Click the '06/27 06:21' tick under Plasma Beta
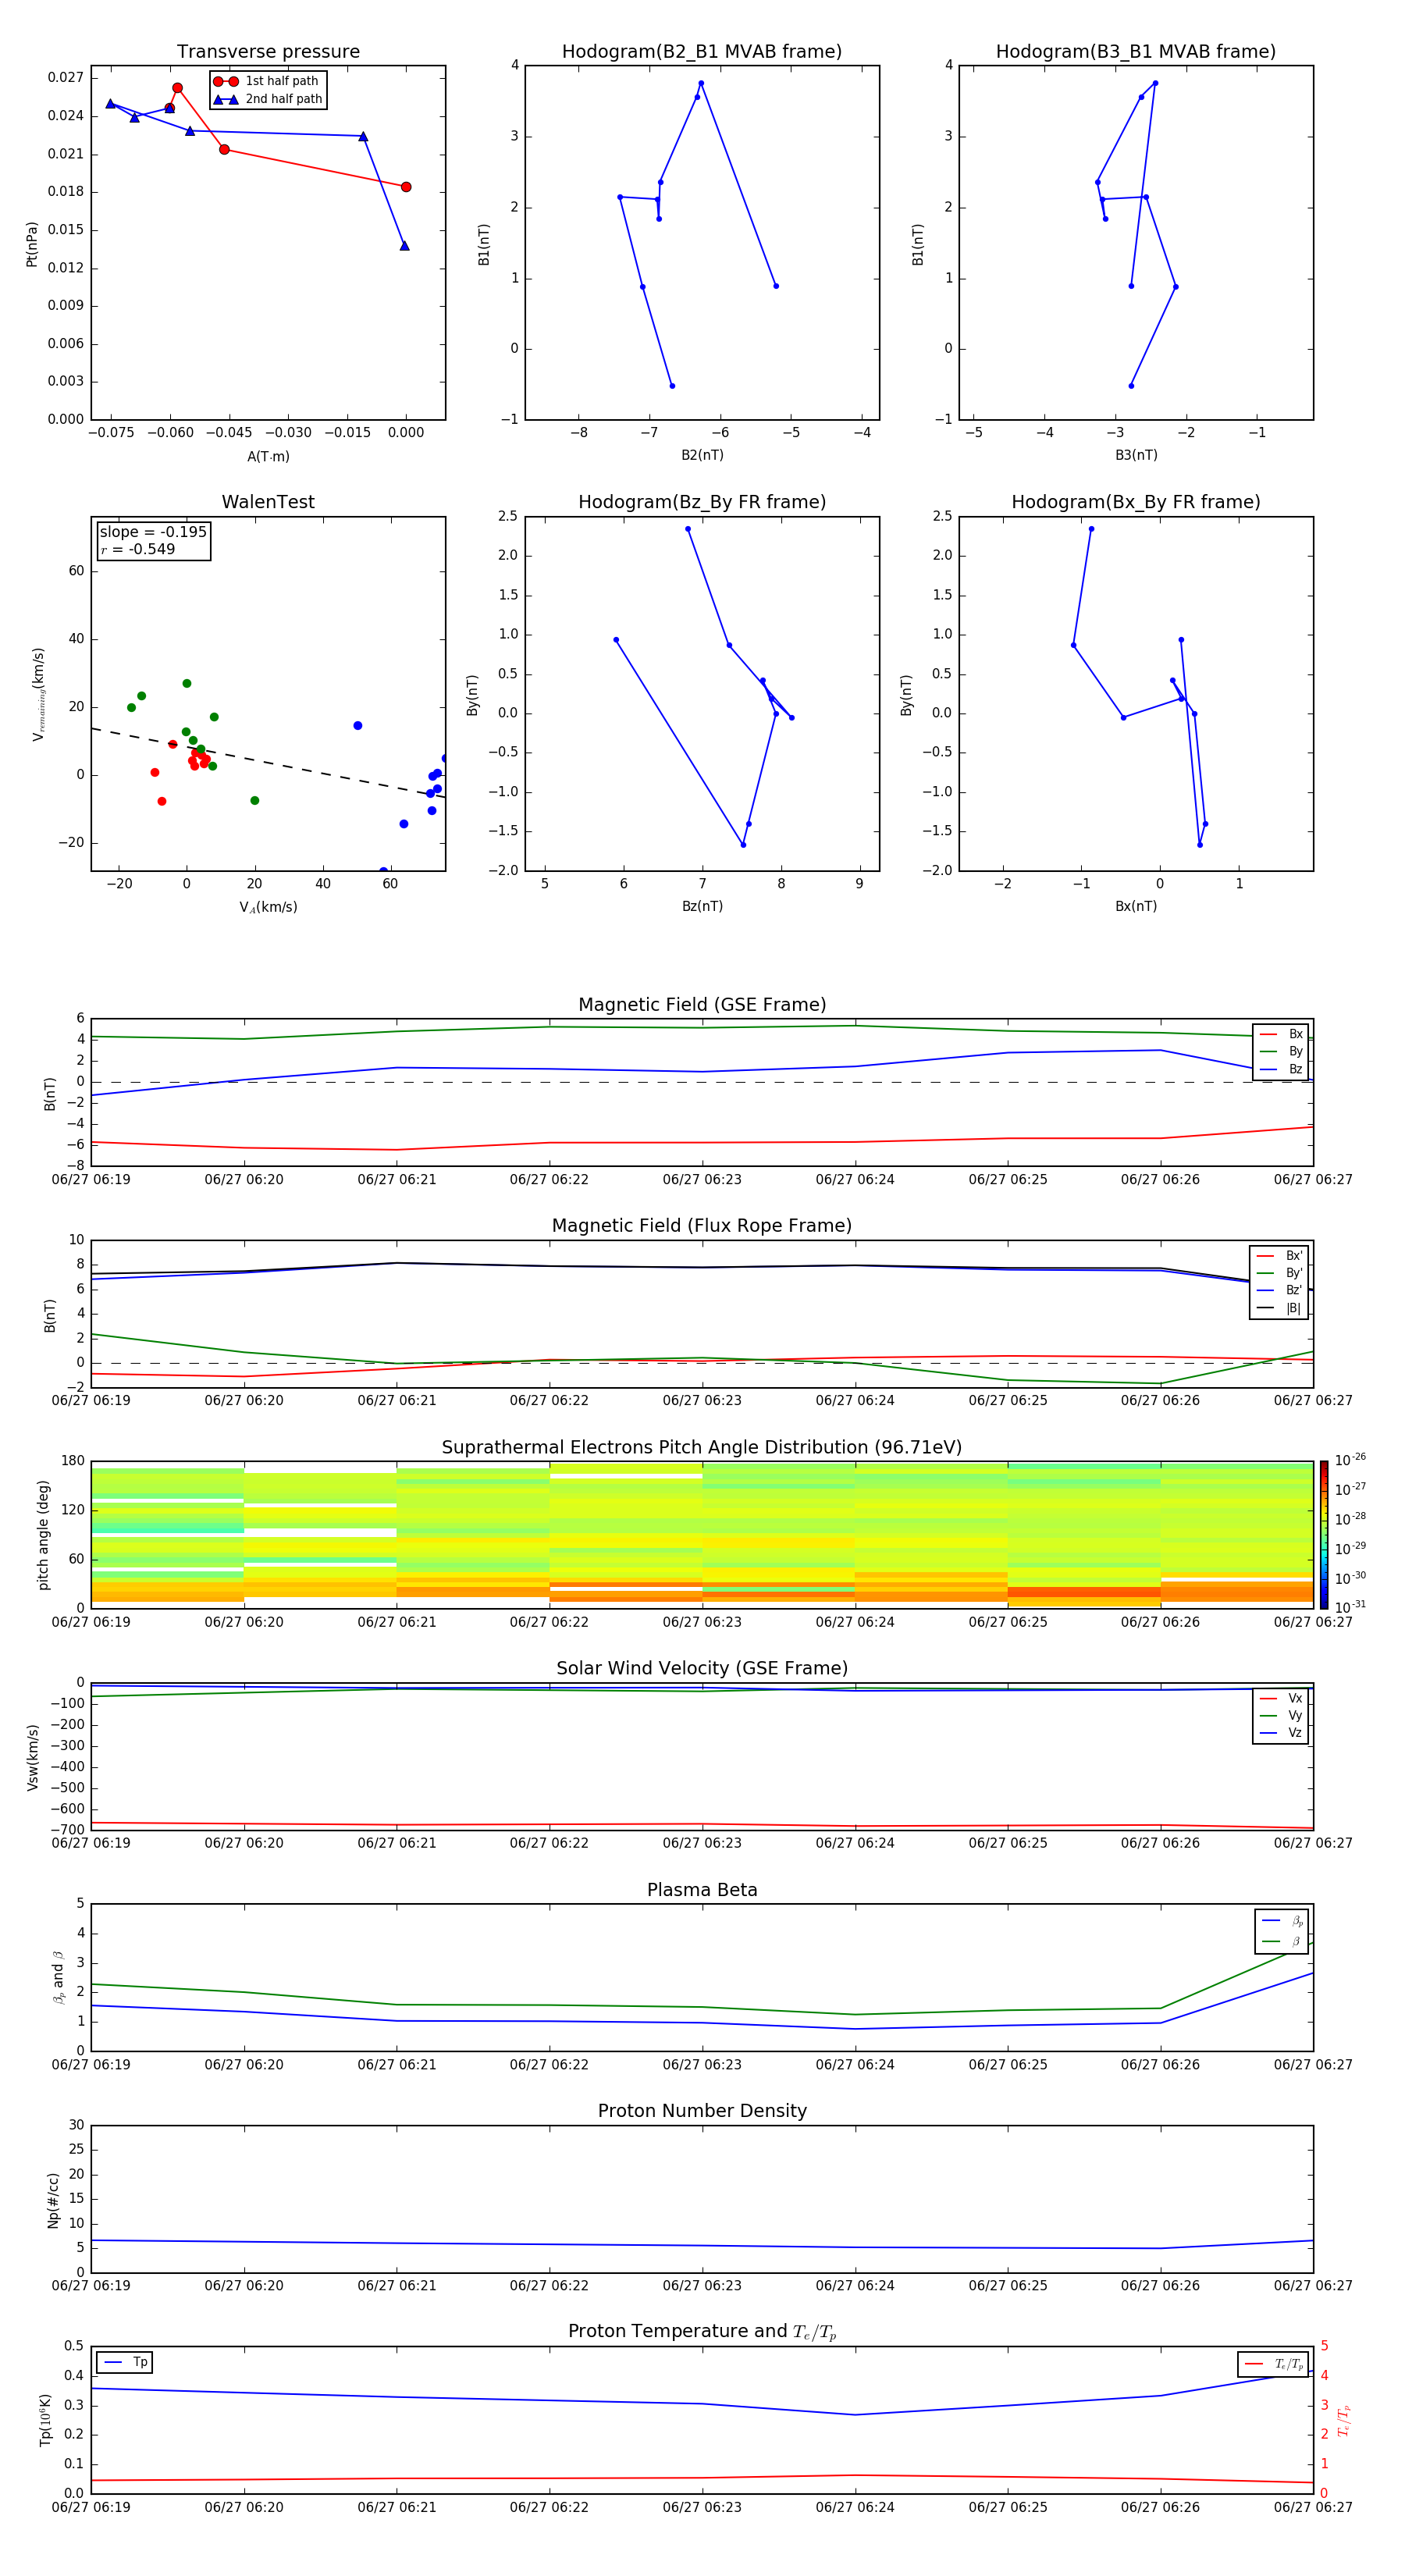The height and width of the screenshot is (2576, 1405). point(397,2065)
